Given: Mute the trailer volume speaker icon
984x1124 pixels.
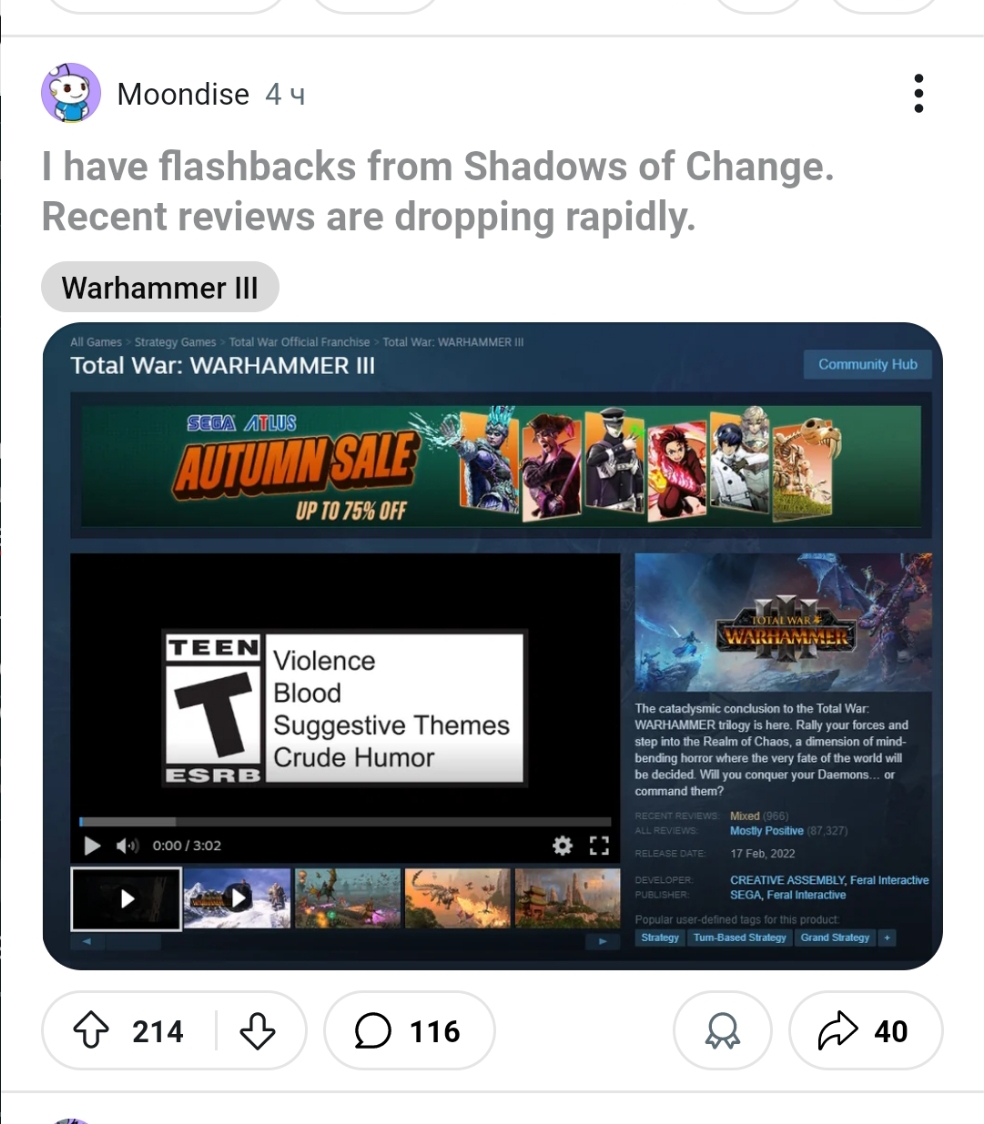Looking at the screenshot, I should pyautogui.click(x=127, y=846).
